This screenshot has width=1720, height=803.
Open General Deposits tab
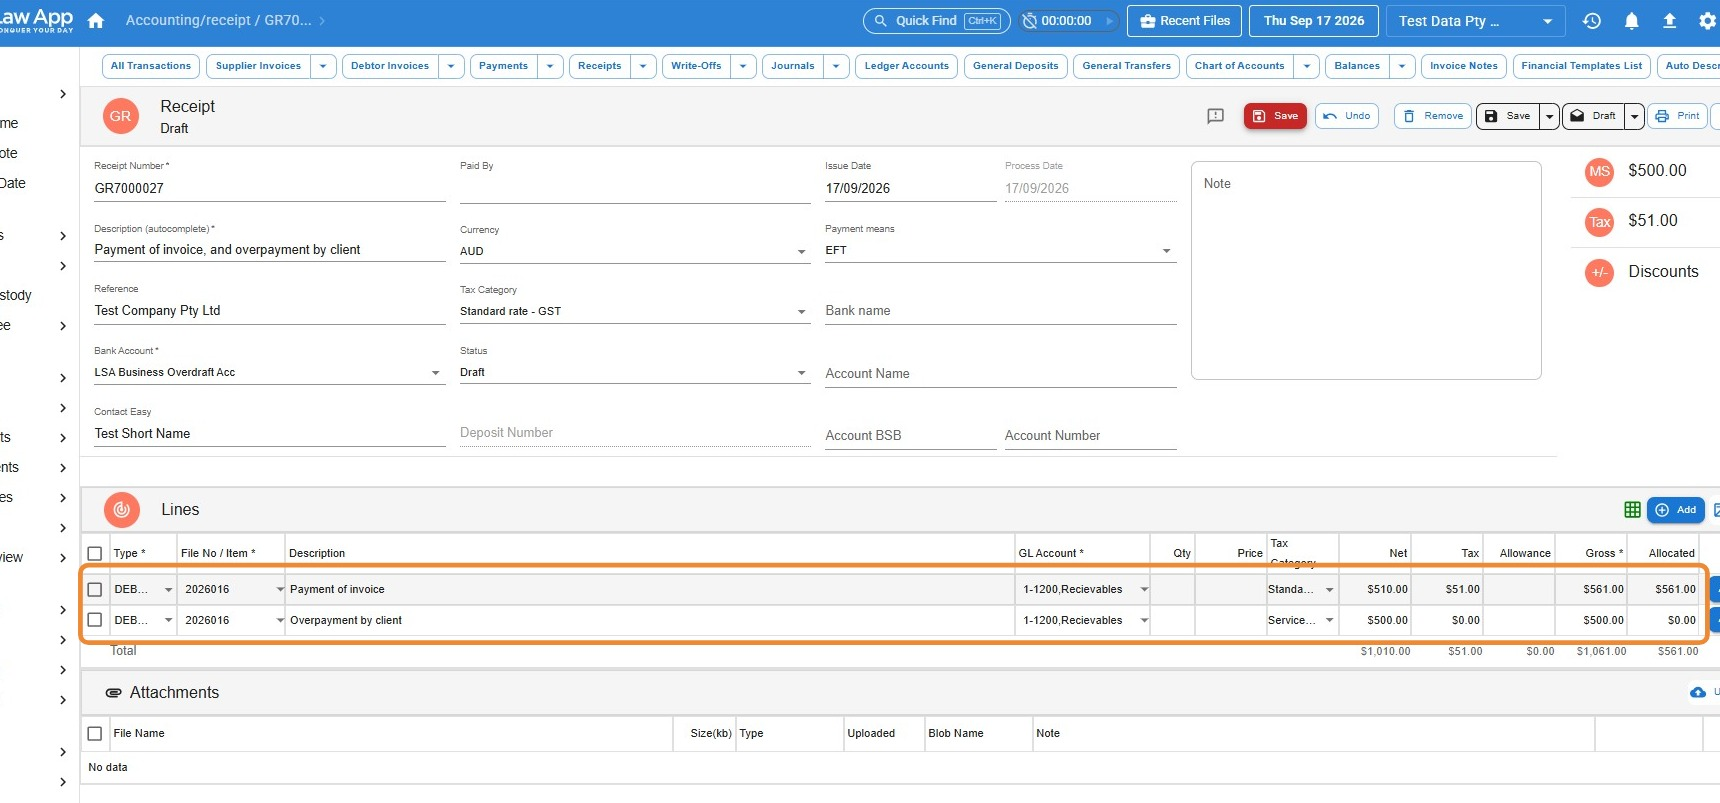click(x=1016, y=66)
